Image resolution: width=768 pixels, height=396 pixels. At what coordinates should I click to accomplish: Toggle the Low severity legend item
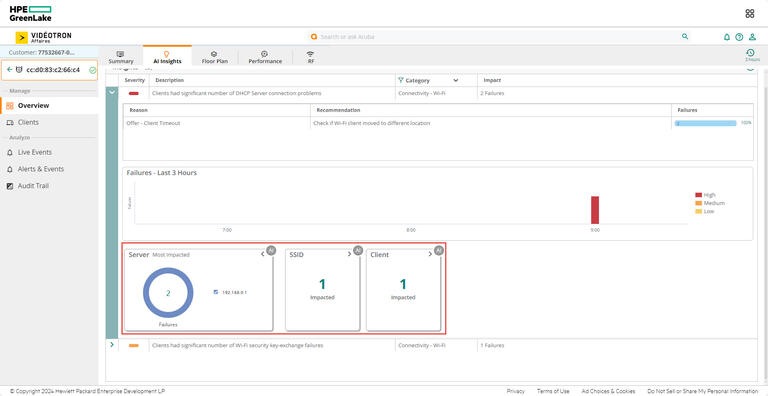pyautogui.click(x=704, y=211)
